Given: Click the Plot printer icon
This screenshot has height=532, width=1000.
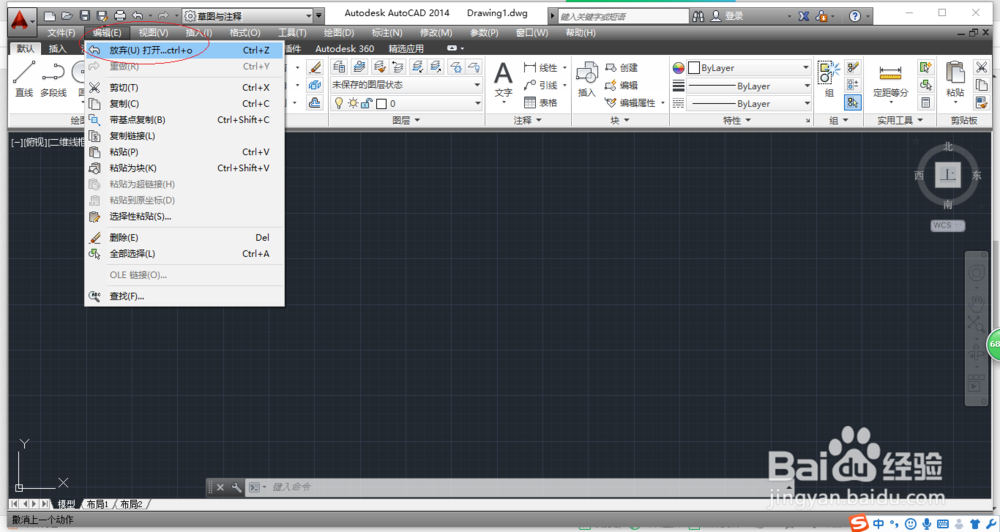Looking at the screenshot, I should [x=120, y=16].
